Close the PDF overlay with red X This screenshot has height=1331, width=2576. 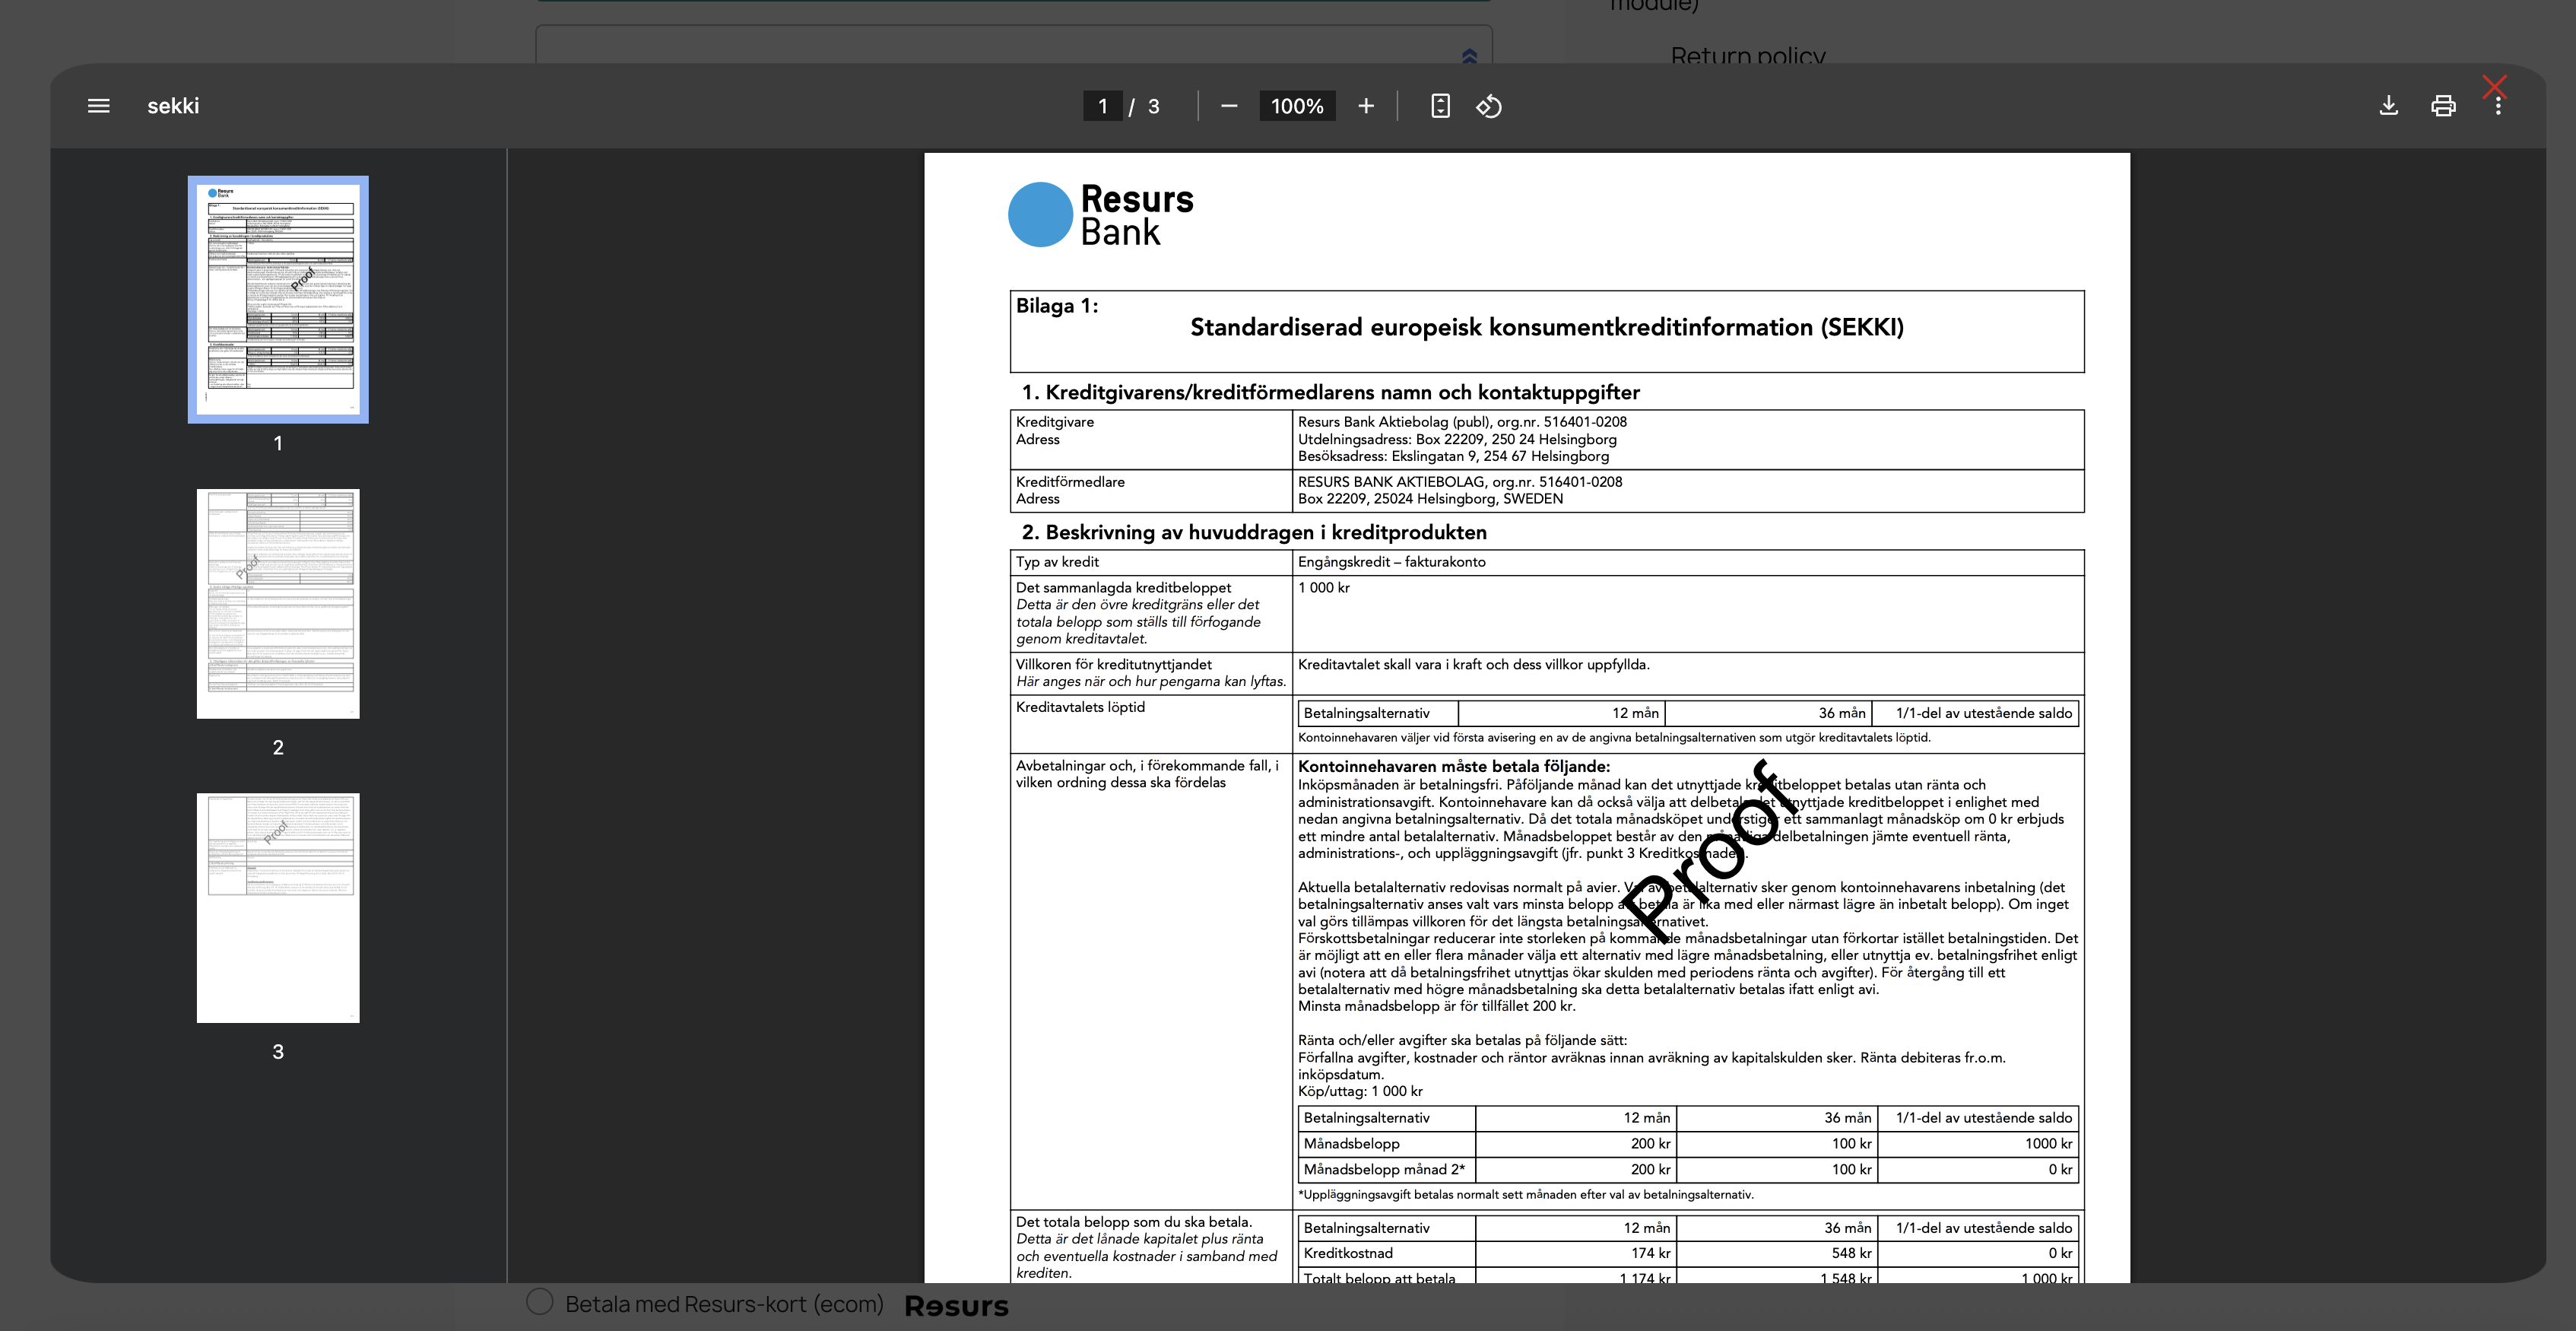click(2494, 86)
